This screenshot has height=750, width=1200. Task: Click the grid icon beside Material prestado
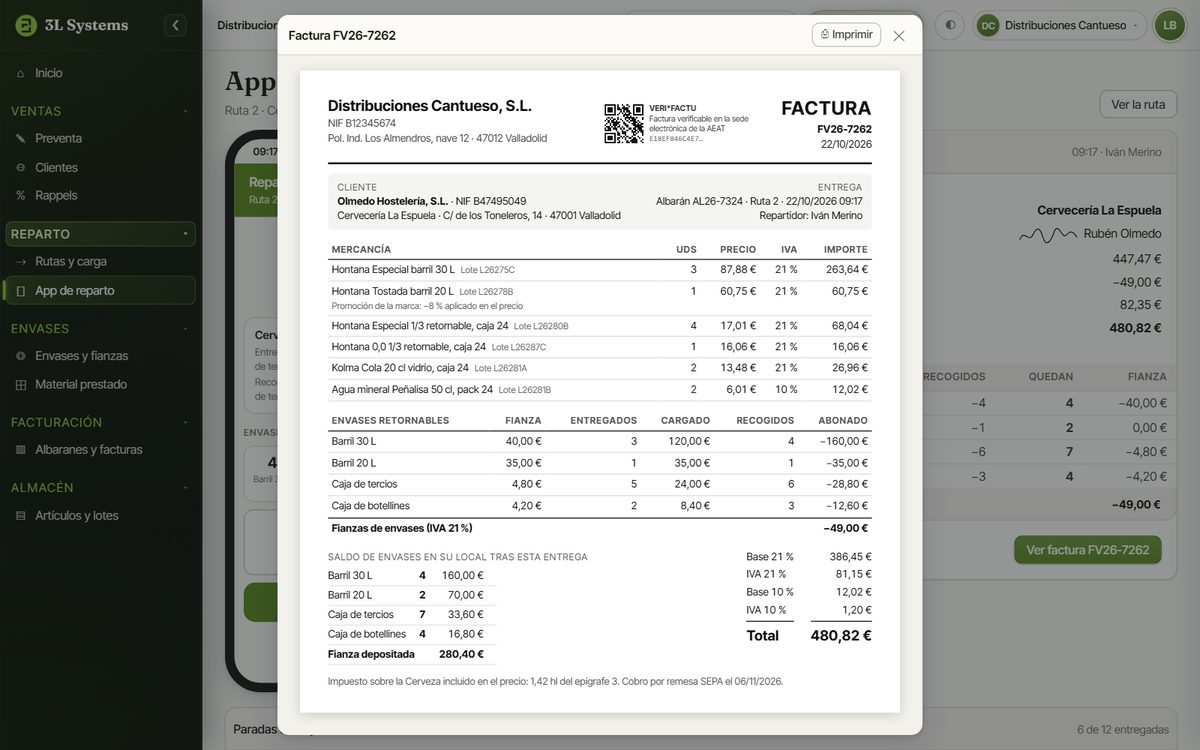coord(21,384)
